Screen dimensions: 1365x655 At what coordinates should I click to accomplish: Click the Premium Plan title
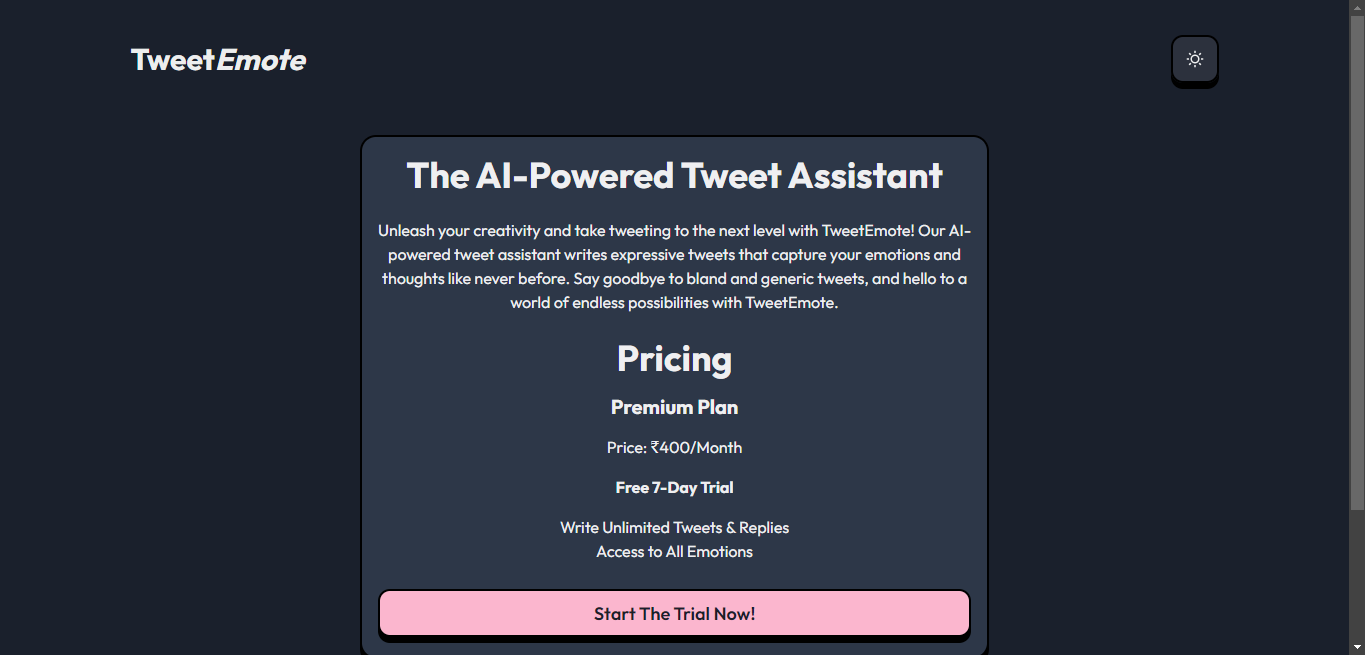674,407
